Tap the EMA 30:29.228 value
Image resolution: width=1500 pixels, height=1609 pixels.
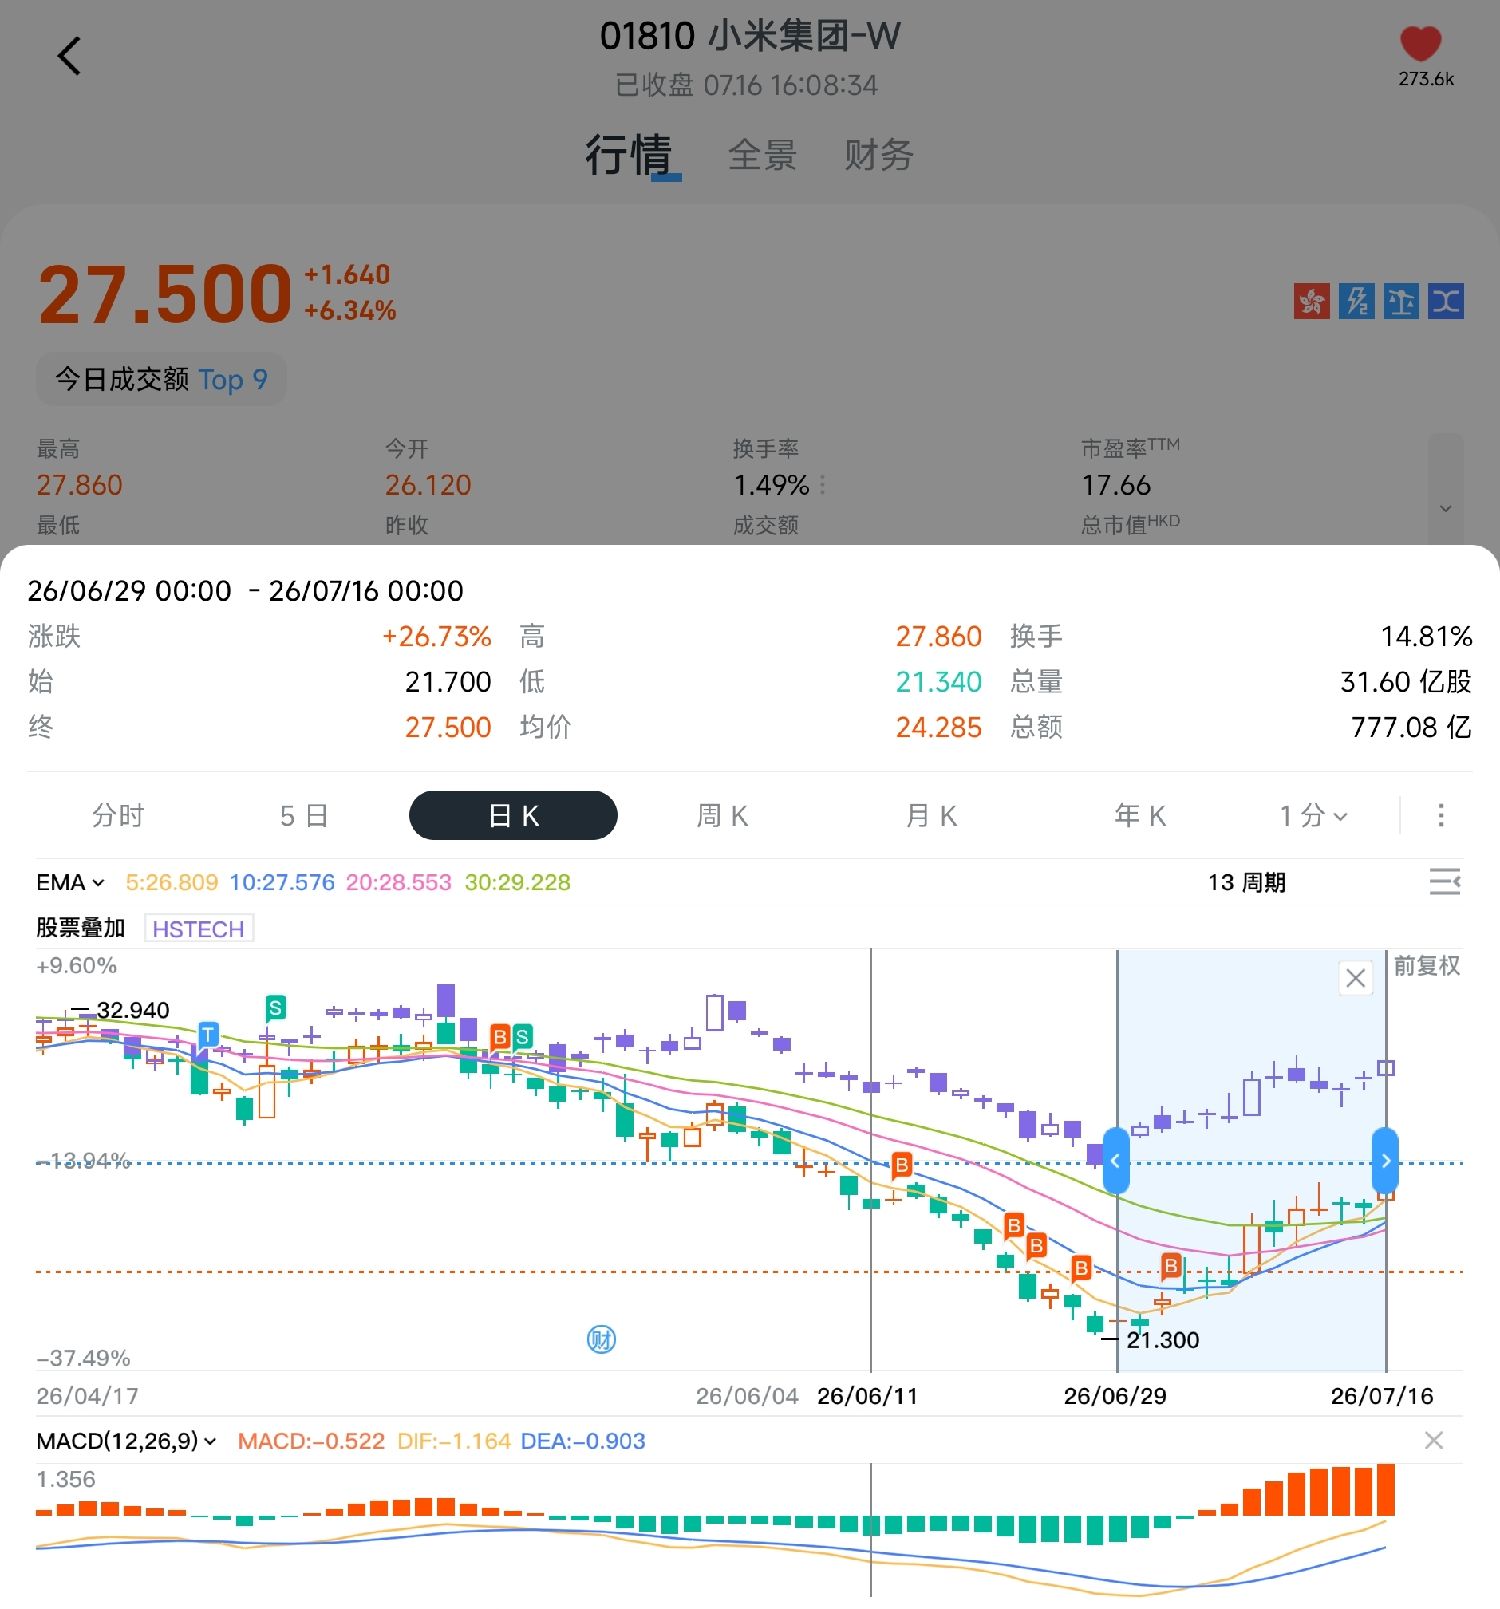(518, 882)
